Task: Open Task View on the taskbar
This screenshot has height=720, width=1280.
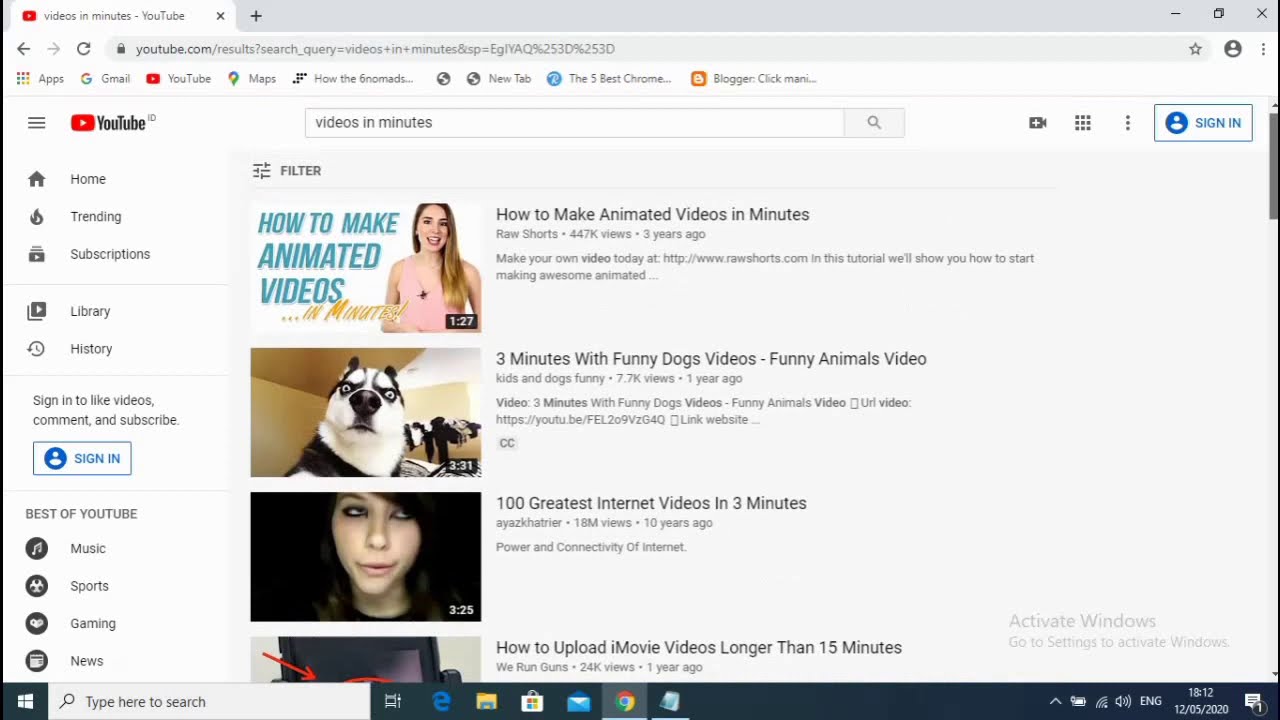Action: click(393, 702)
